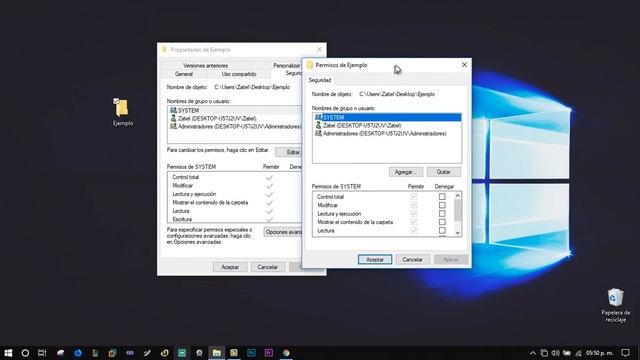Viewport: 640px width, 360px height.
Task: Check Denegar for Control total
Action: (442, 197)
